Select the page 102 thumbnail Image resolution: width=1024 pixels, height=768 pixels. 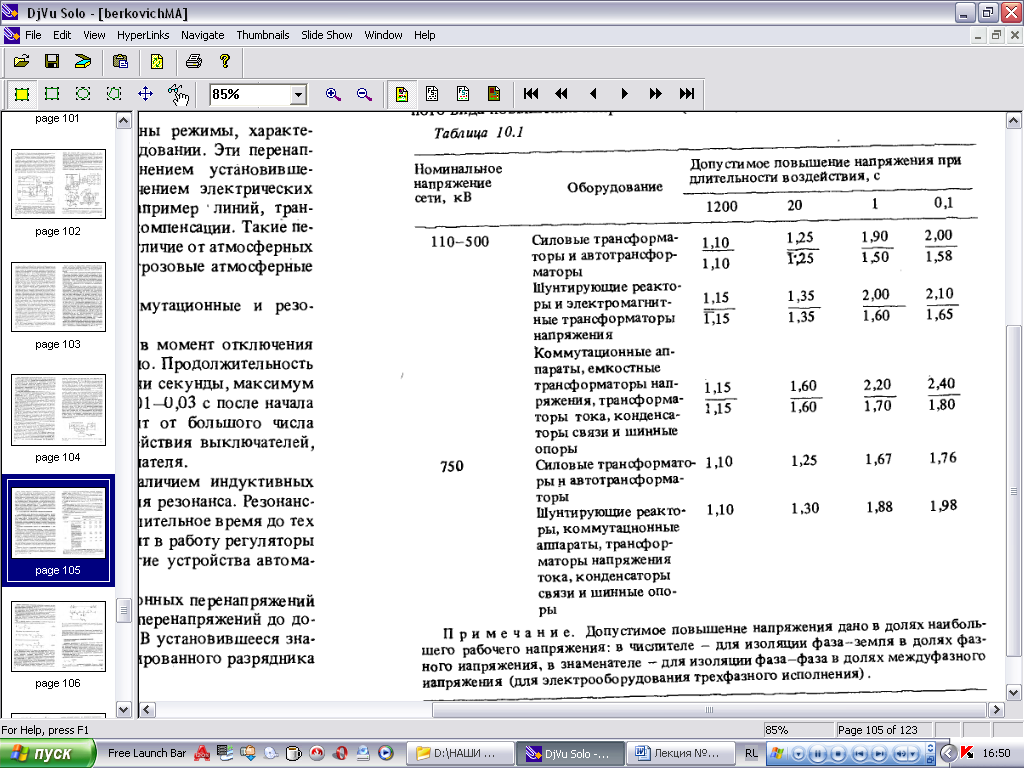[x=58, y=184]
